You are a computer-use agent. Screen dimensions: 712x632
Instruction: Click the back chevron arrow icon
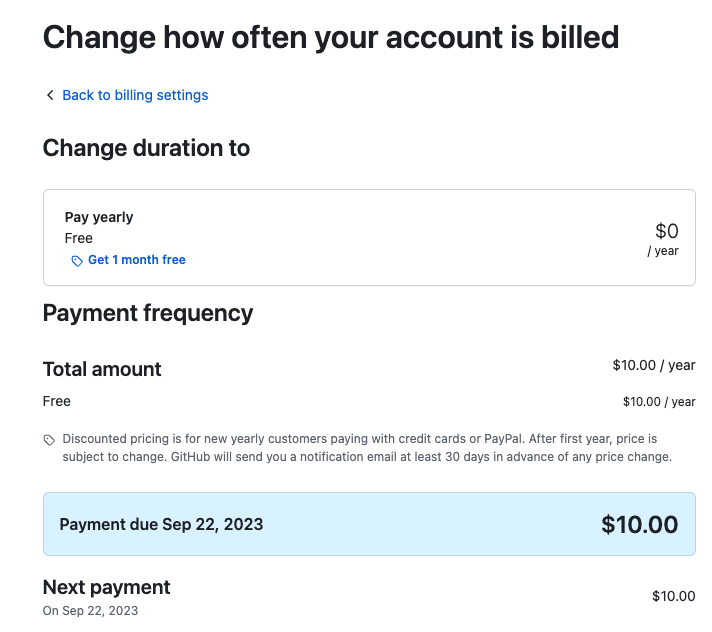49,95
